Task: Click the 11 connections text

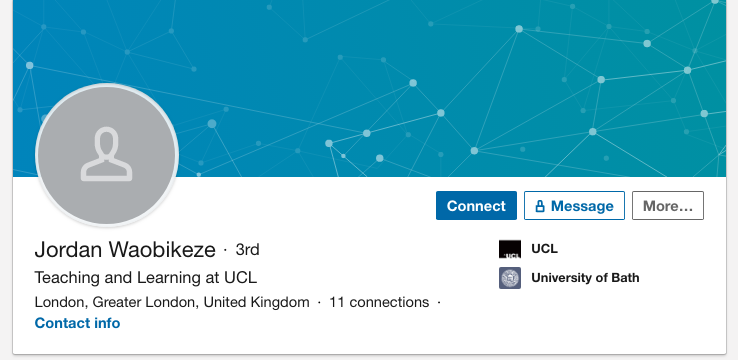Action: (379, 302)
